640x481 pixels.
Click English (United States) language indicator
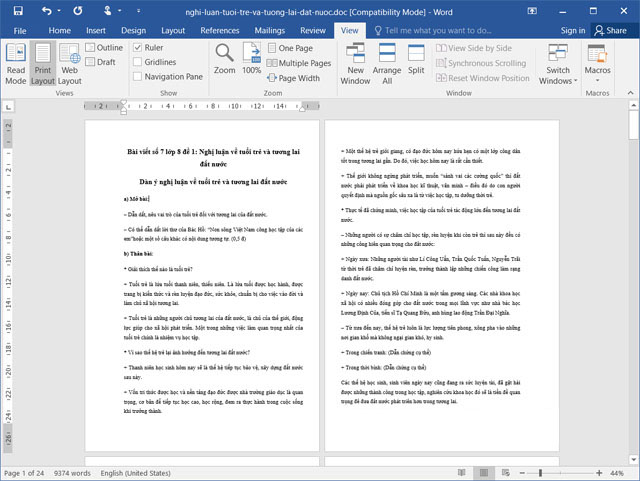pyautogui.click(x=136, y=473)
